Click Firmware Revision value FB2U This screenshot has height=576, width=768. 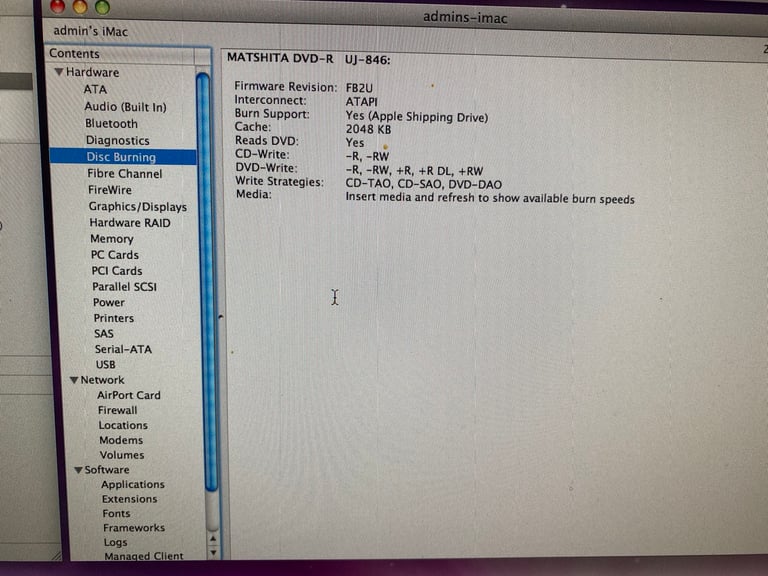(x=359, y=88)
